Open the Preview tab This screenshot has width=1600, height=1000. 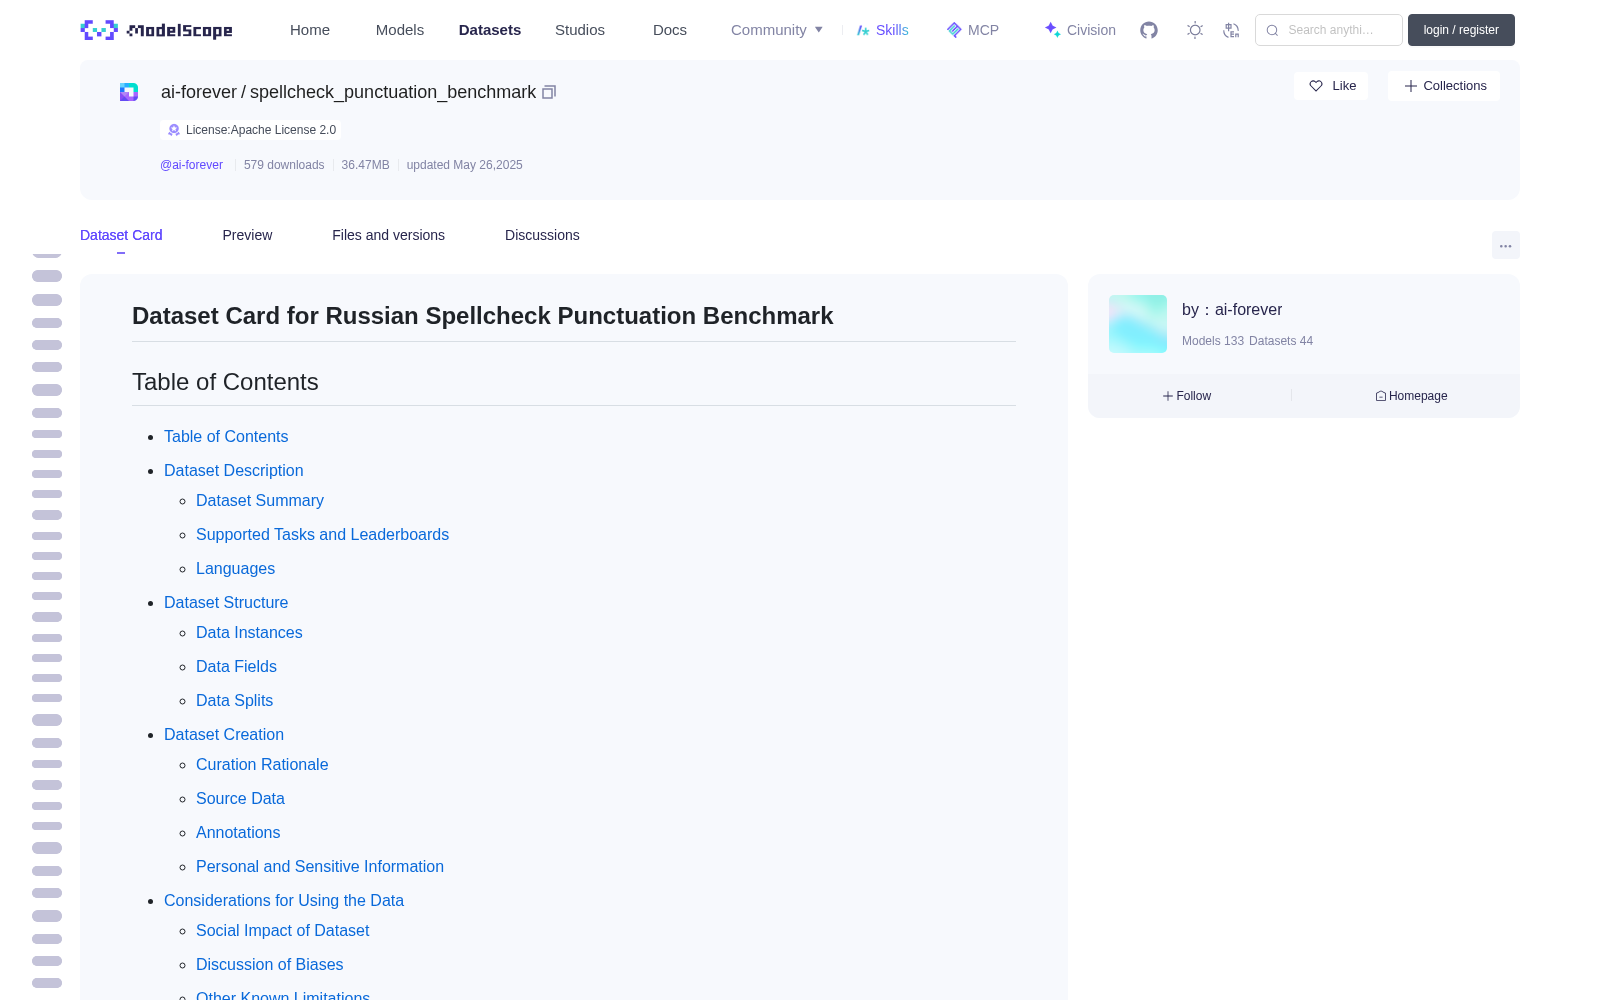247,235
